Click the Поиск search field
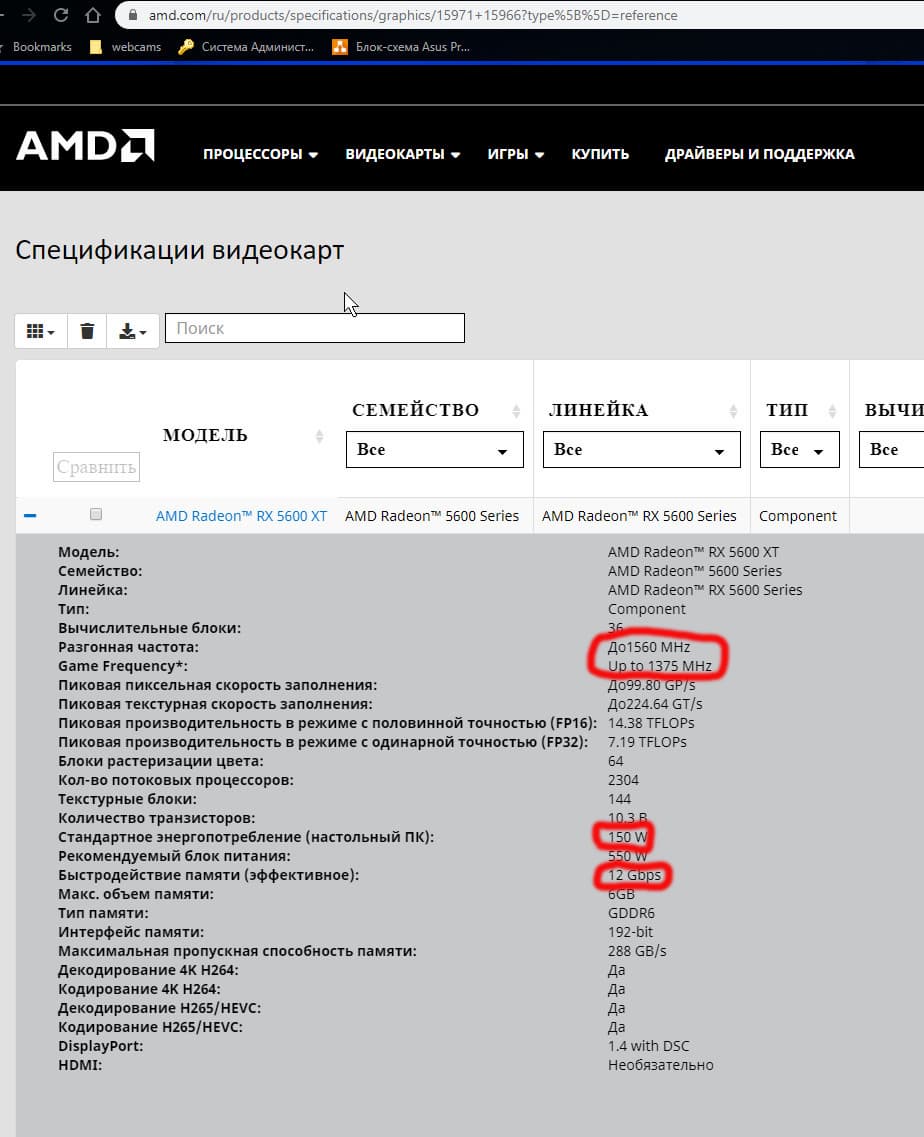Viewport: 924px width, 1137px height. [x=314, y=328]
